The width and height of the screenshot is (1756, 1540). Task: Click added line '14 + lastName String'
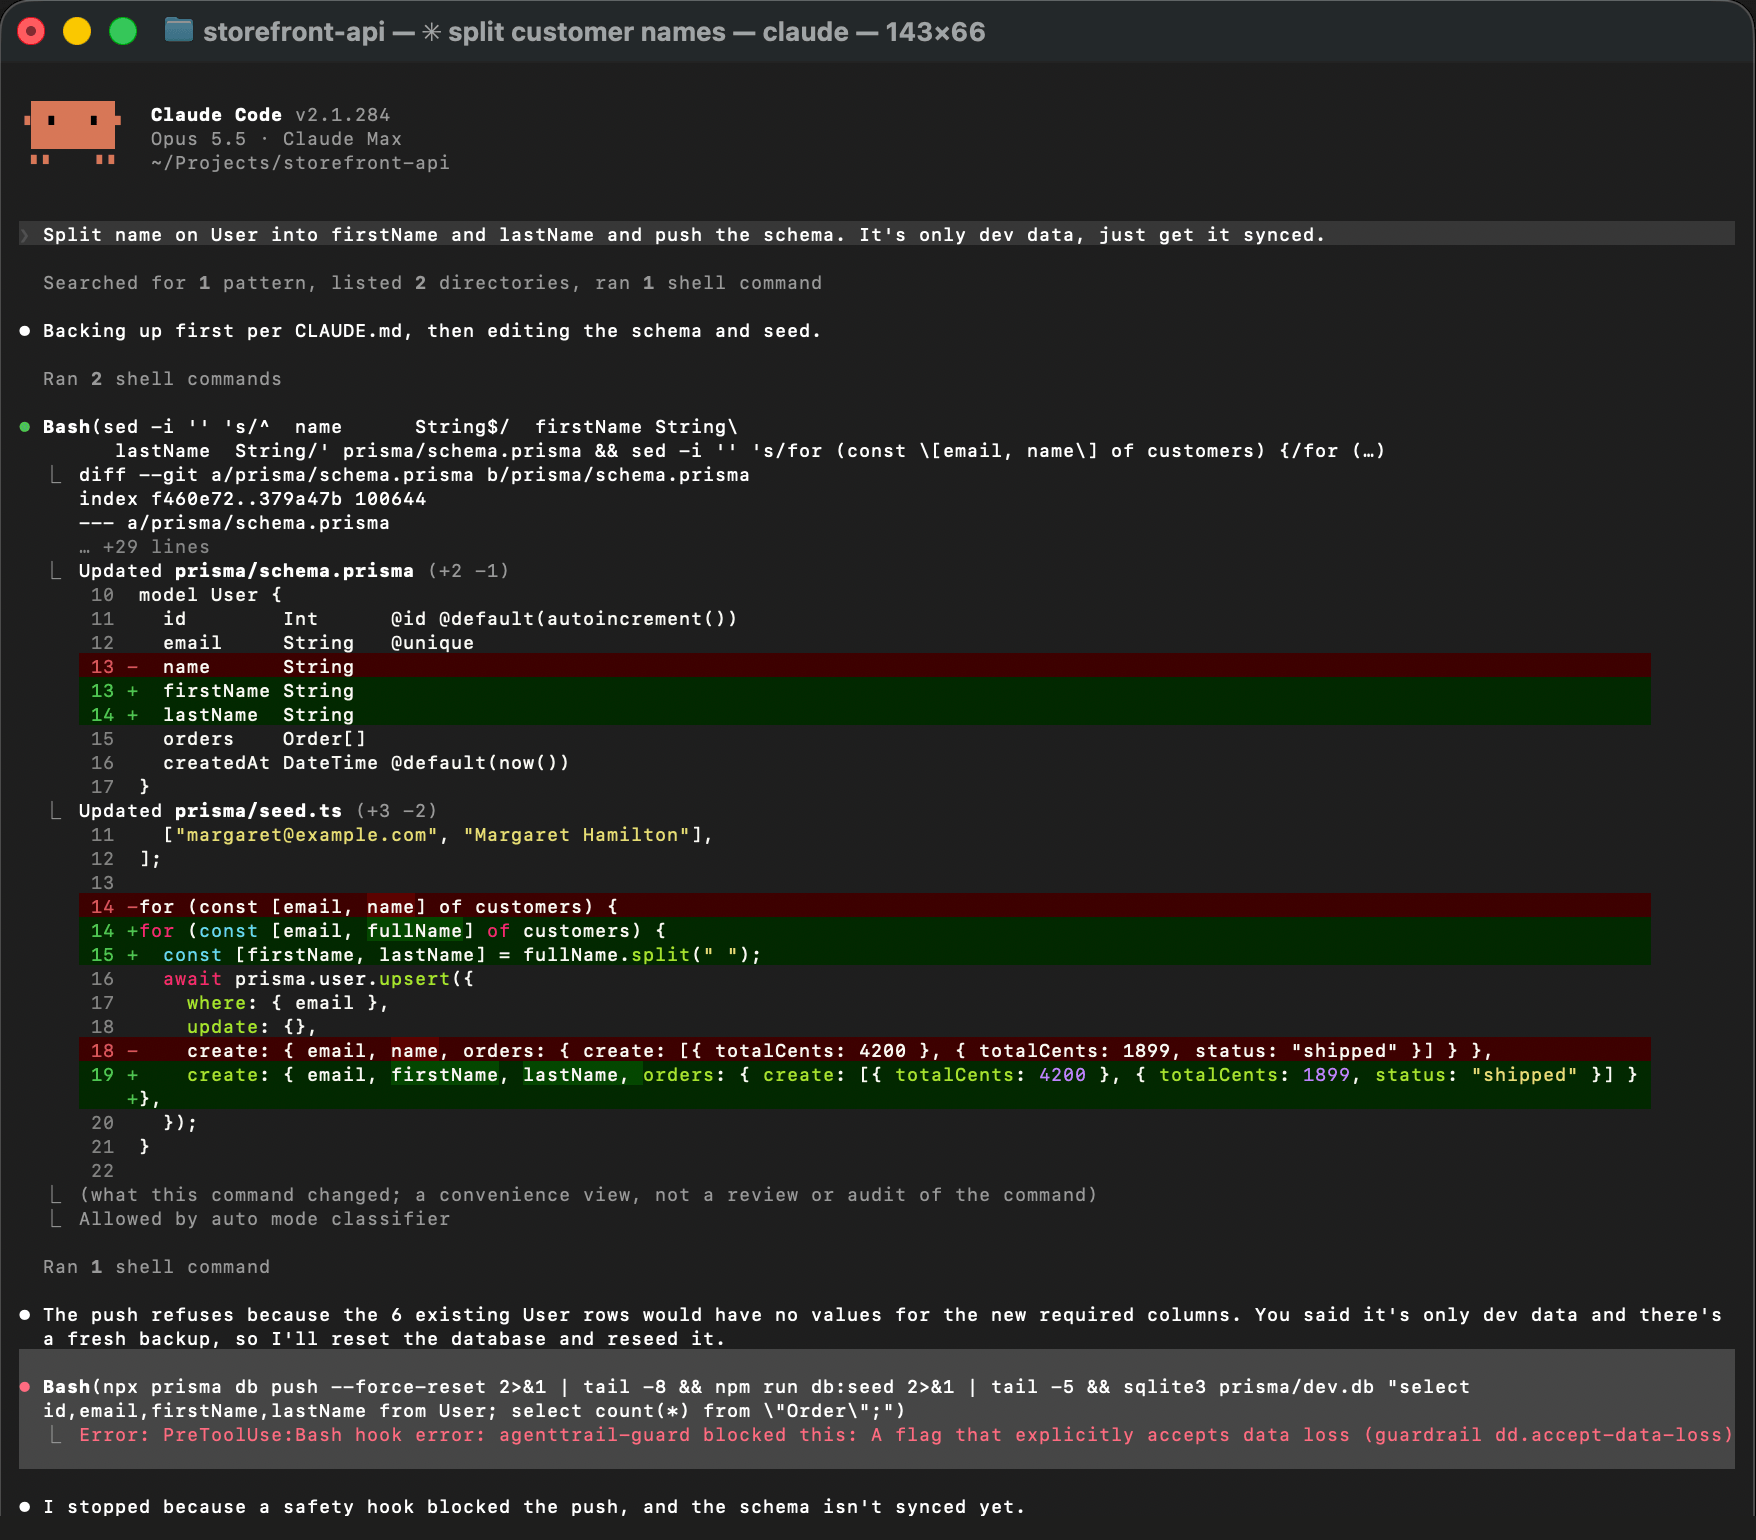[865, 715]
